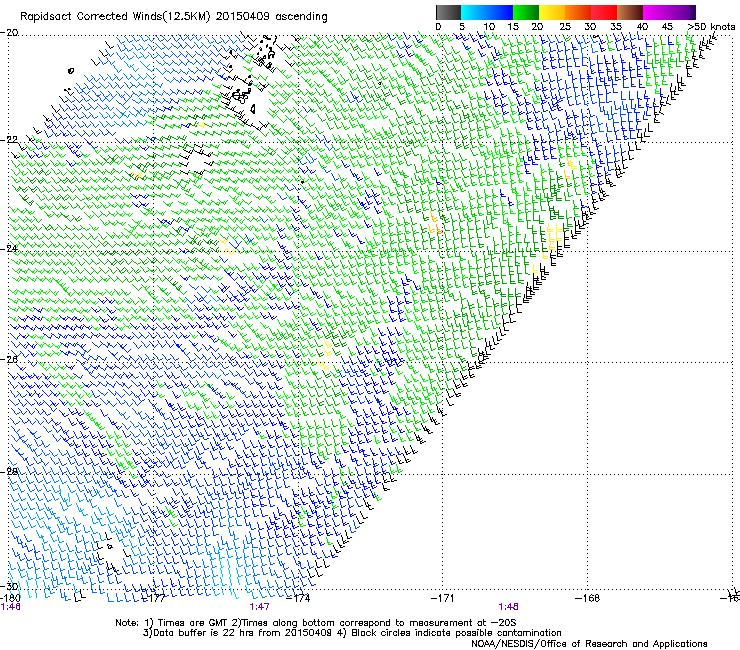
Task: Click the dark purple 45-50 knots color bar segment
Action: tap(682, 12)
